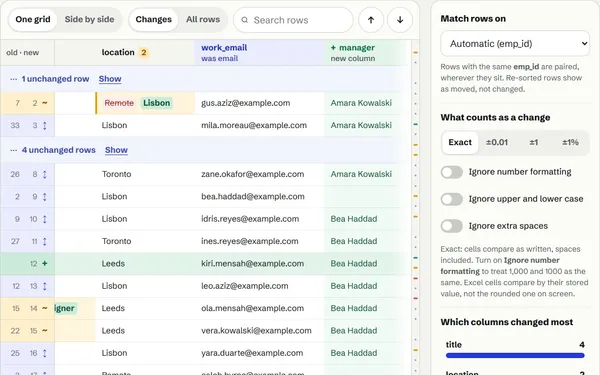Click the moved arrow icon on bea.haddad row

click(x=45, y=197)
